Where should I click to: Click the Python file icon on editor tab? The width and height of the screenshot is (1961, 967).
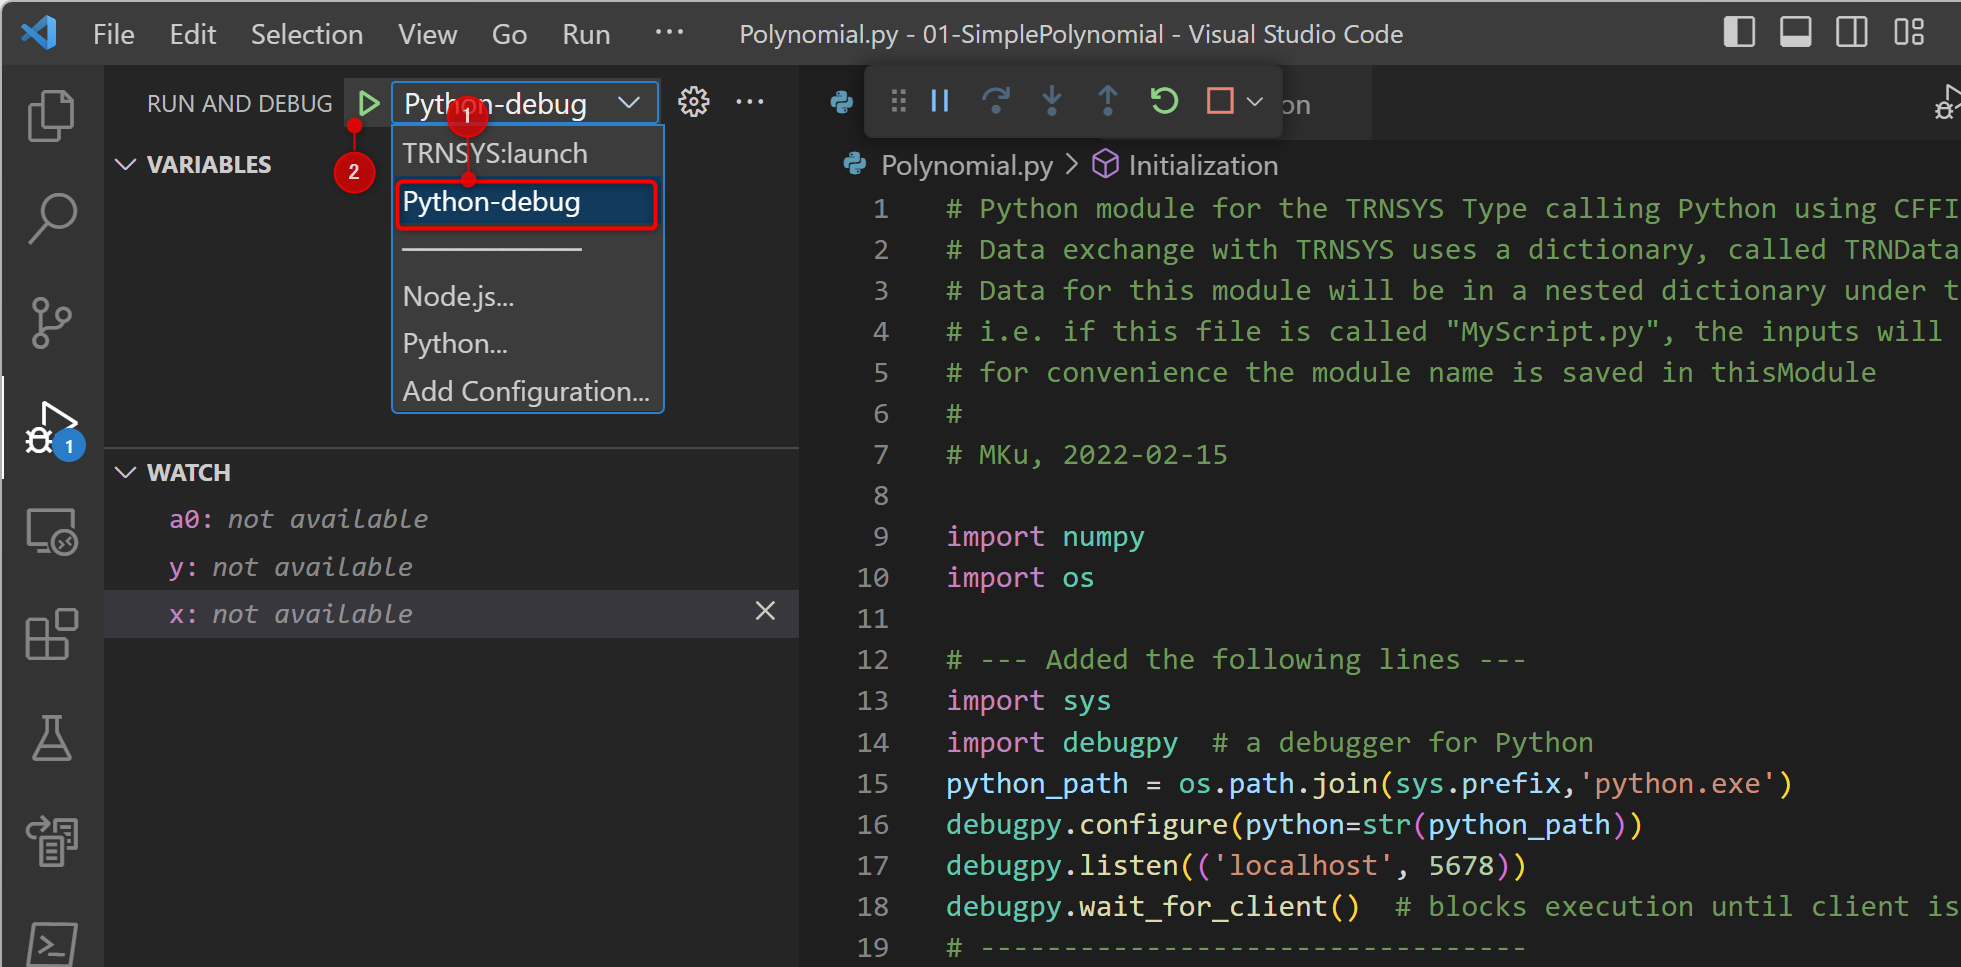tap(841, 102)
